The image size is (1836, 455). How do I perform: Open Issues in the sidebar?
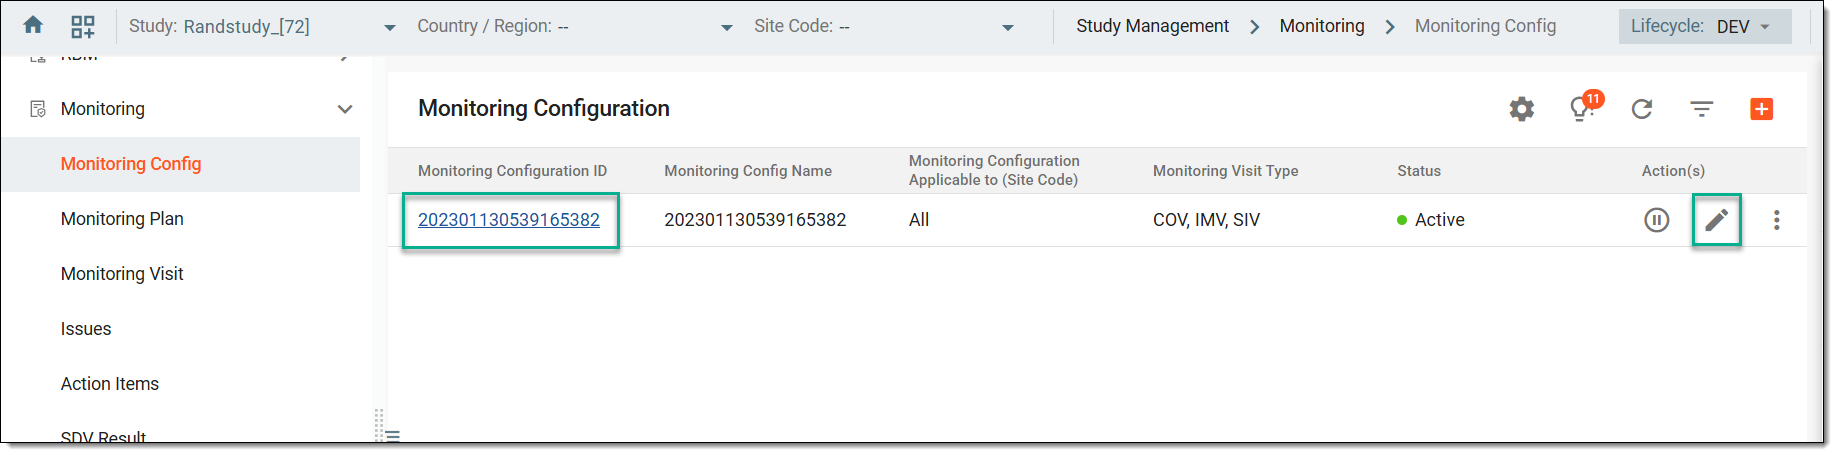click(86, 329)
